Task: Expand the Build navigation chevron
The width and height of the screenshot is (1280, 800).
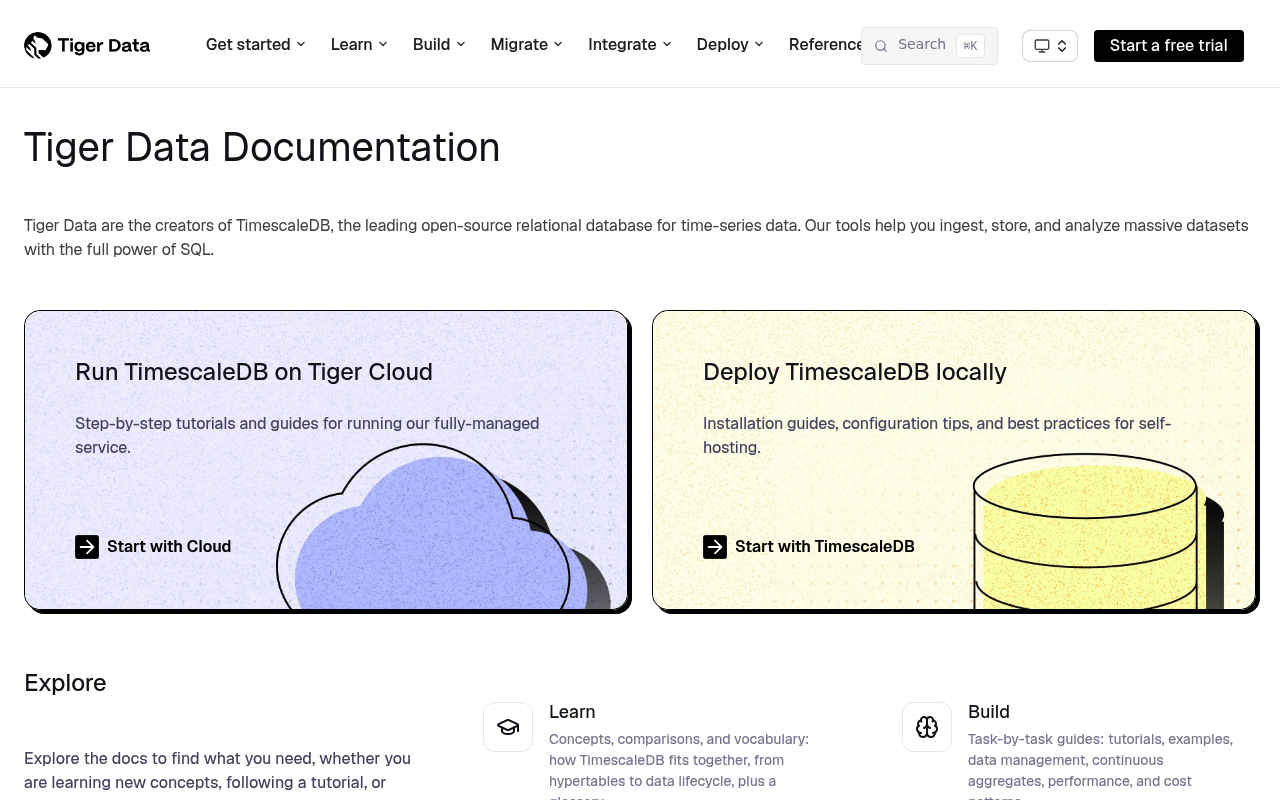Action: pos(461,45)
